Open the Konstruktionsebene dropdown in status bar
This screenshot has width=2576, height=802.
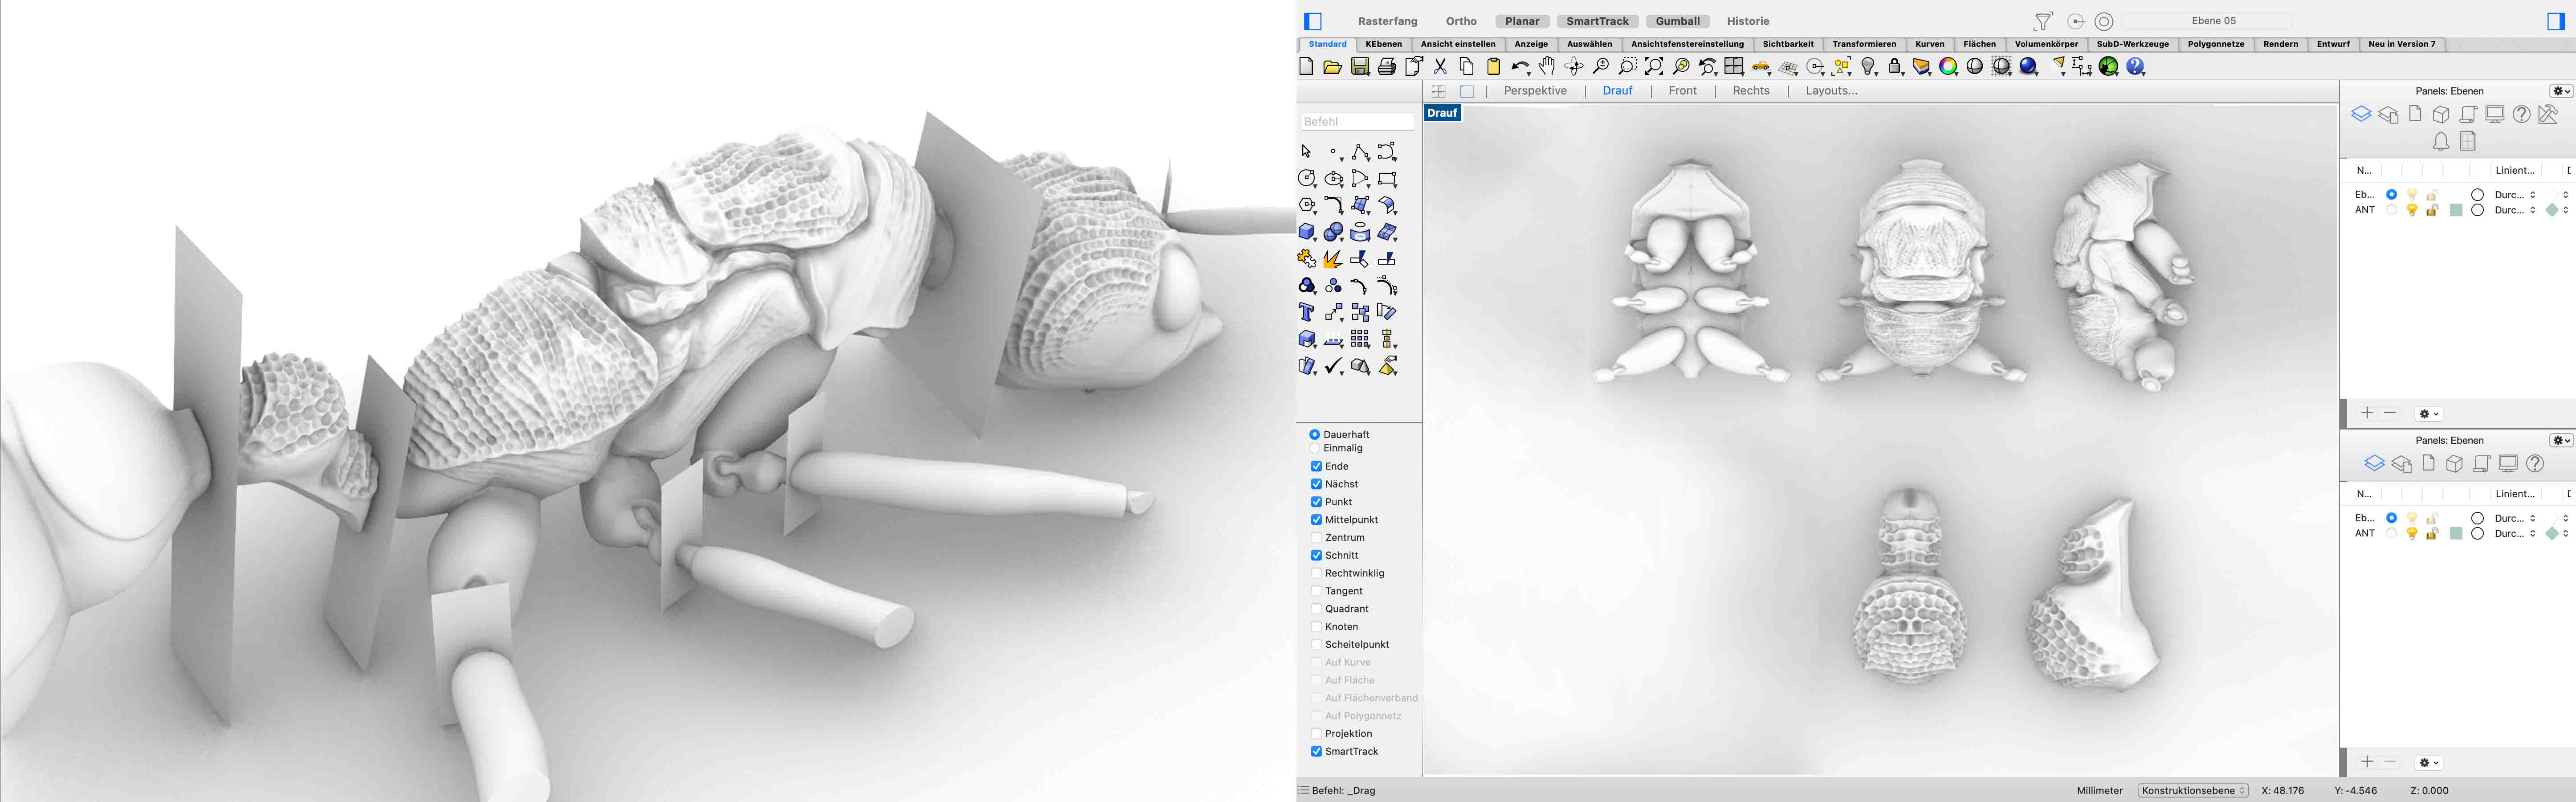2193,791
